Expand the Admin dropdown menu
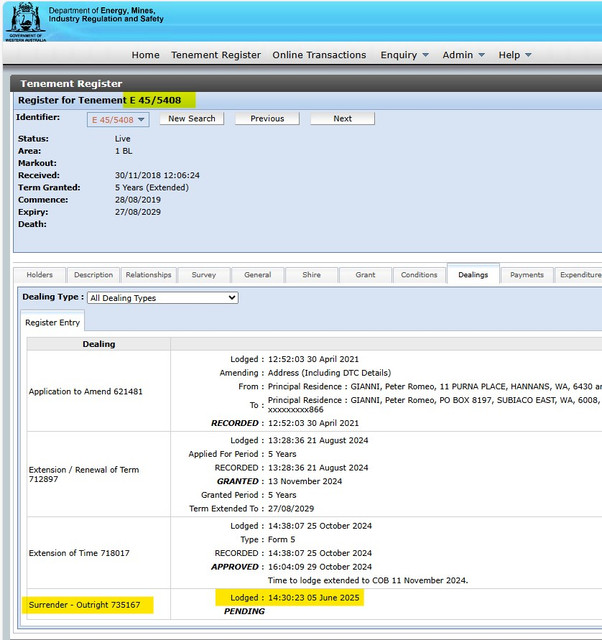This screenshot has width=602, height=640. point(464,55)
